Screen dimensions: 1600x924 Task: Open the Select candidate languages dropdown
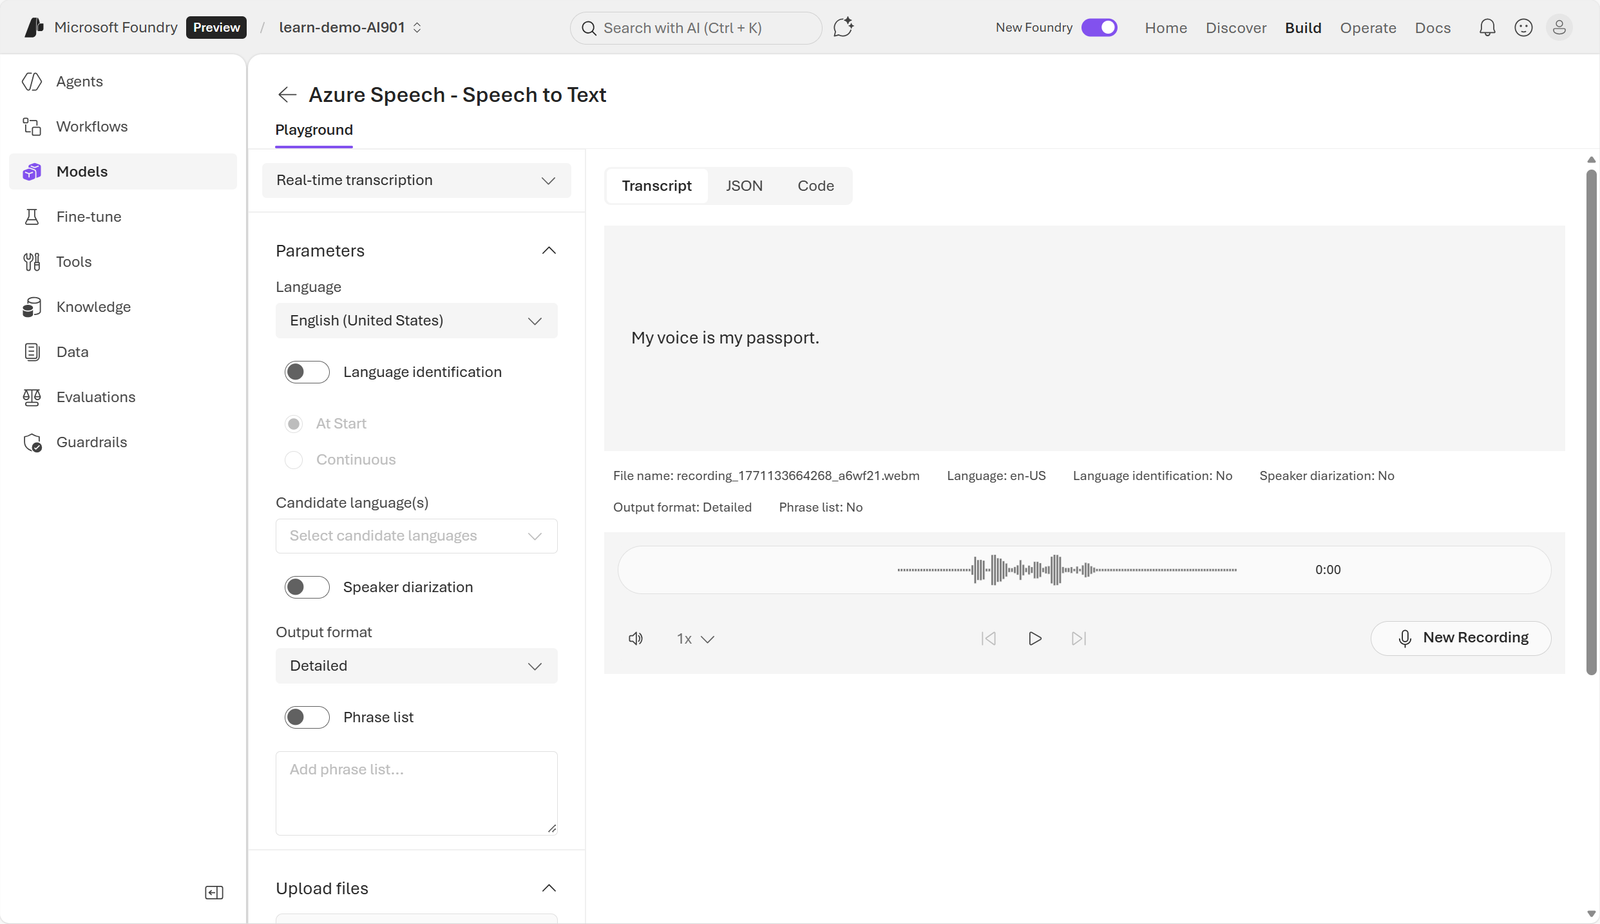coord(416,536)
